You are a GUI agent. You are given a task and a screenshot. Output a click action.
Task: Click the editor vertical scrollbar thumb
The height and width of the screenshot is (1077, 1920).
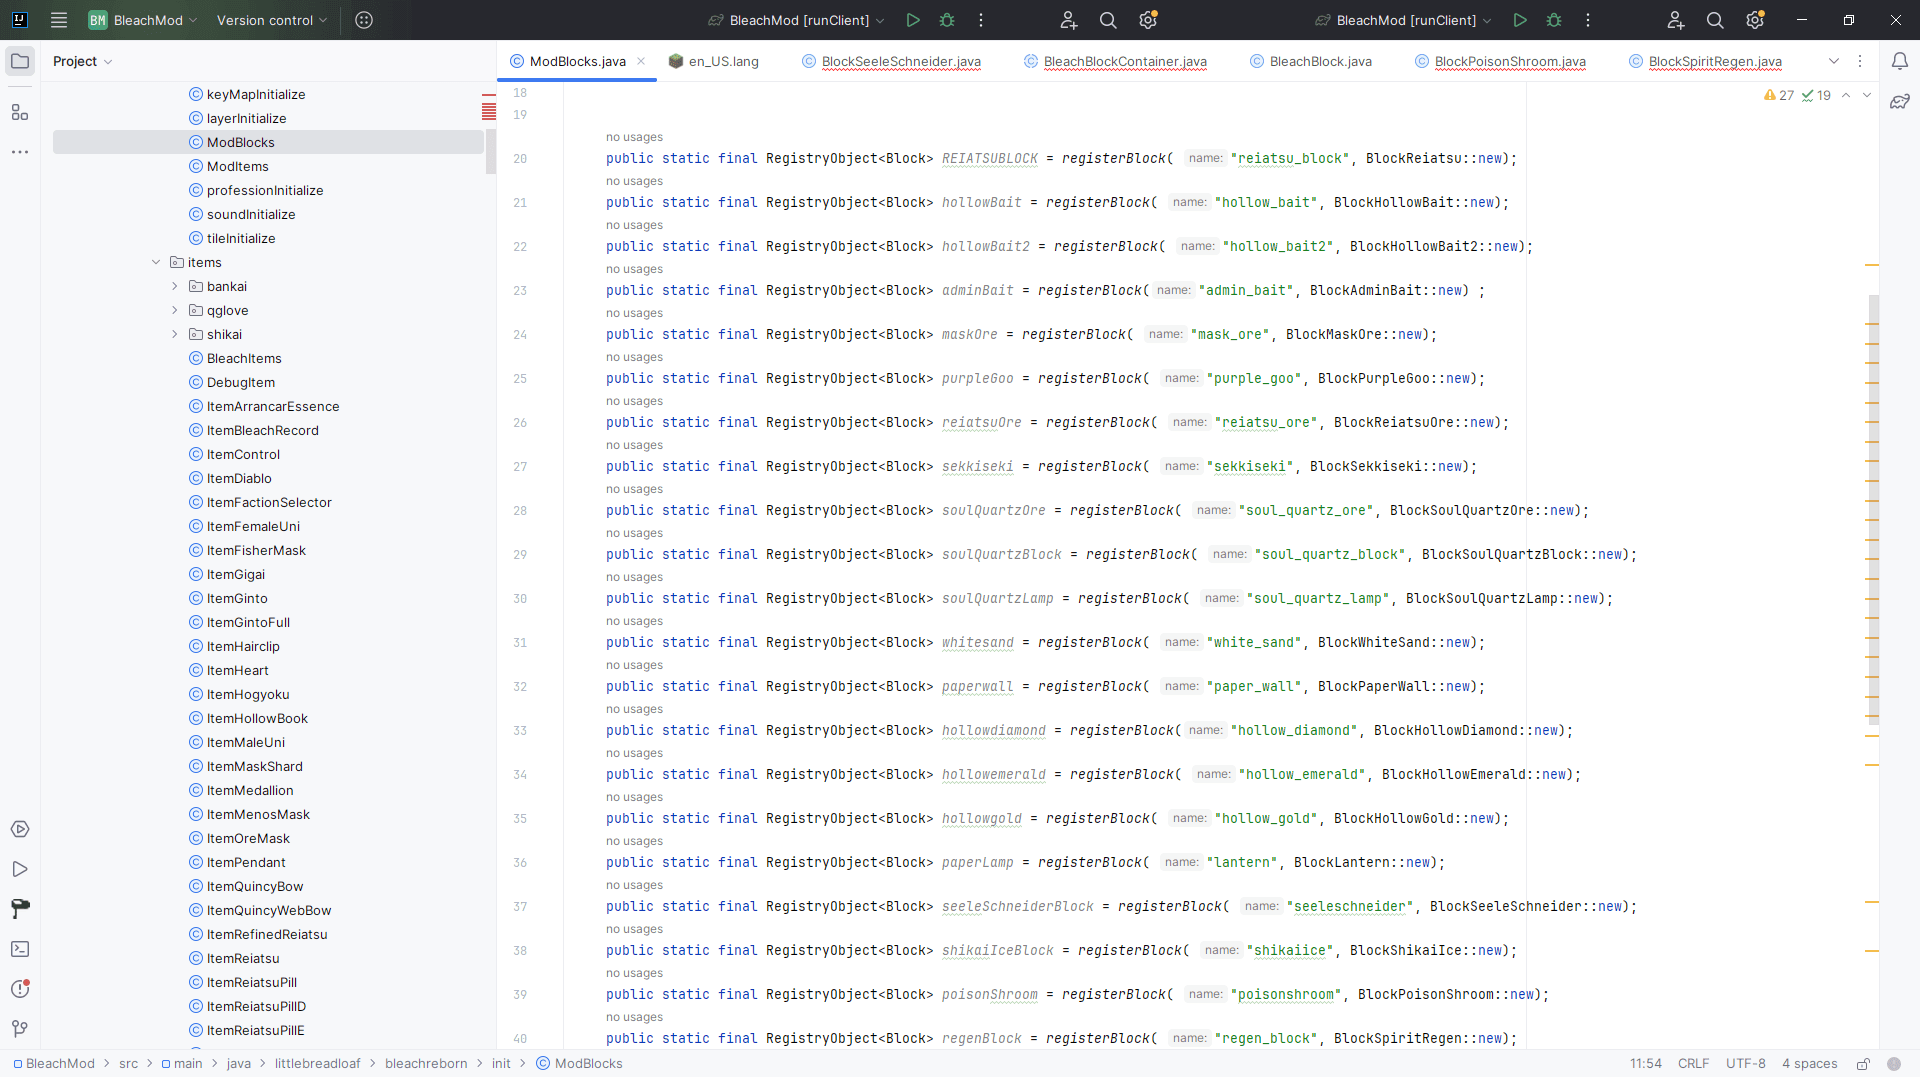[1873, 509]
